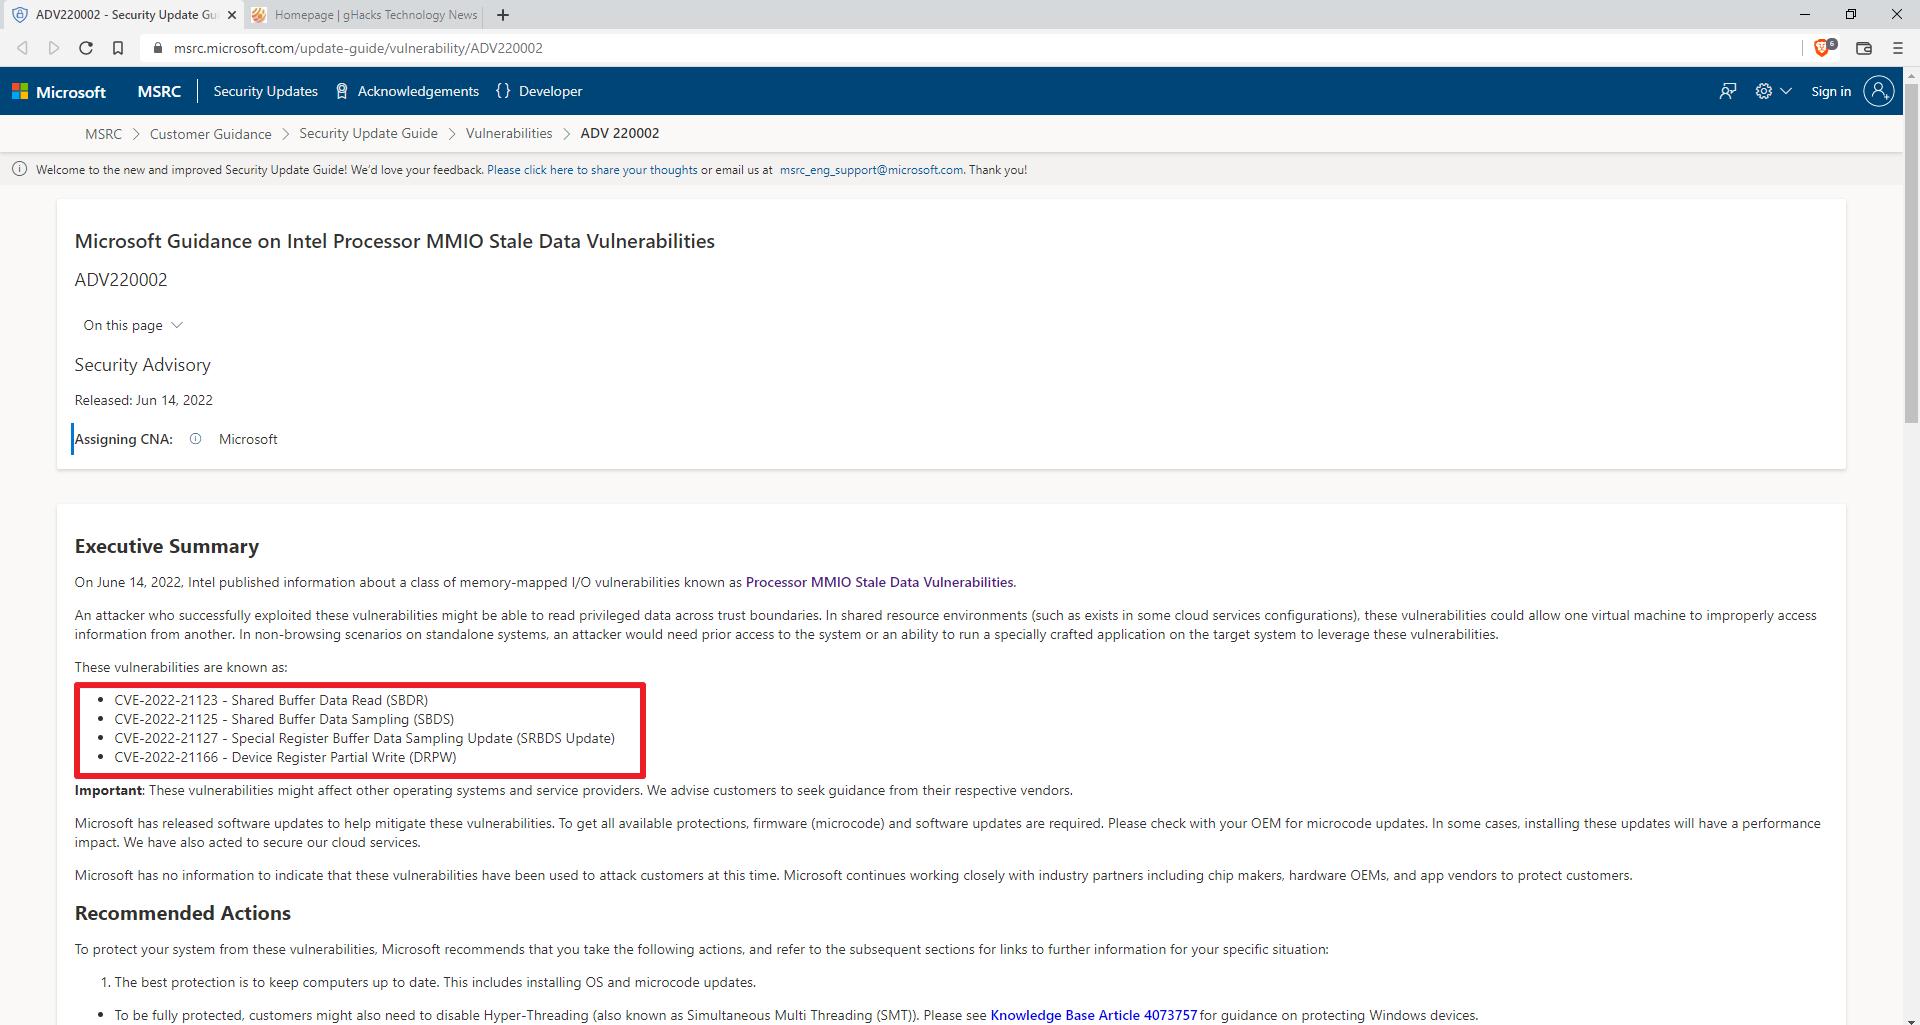Expand the settings gear dropdown

coord(1772,91)
